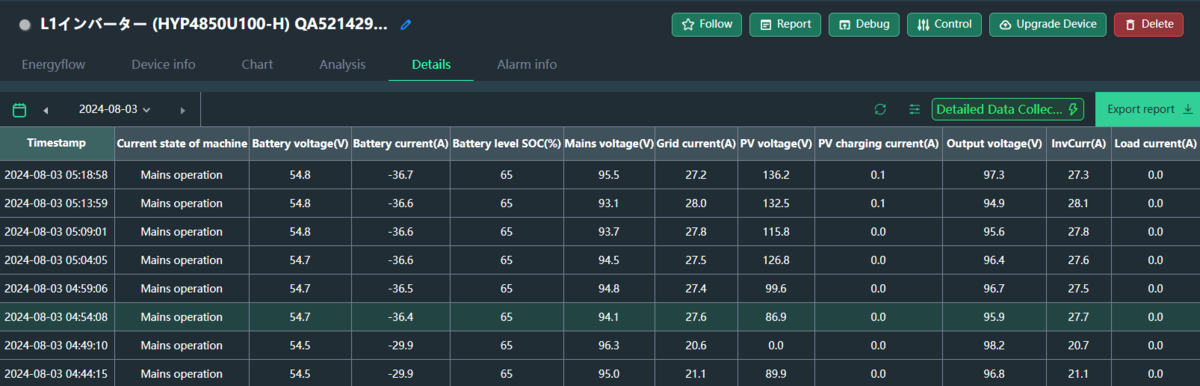This screenshot has height=386, width=1200.
Task: Click Battery current(A) column header
Action: coord(401,144)
